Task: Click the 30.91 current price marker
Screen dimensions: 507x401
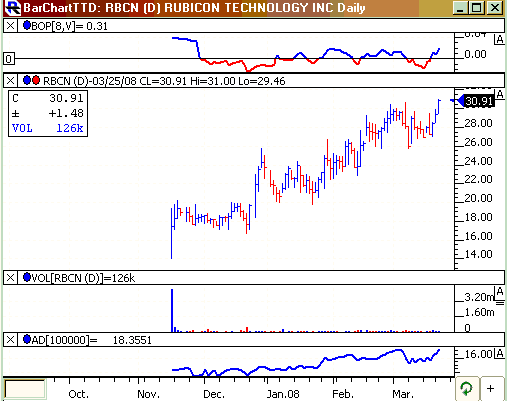Action: pyautogui.click(x=477, y=101)
